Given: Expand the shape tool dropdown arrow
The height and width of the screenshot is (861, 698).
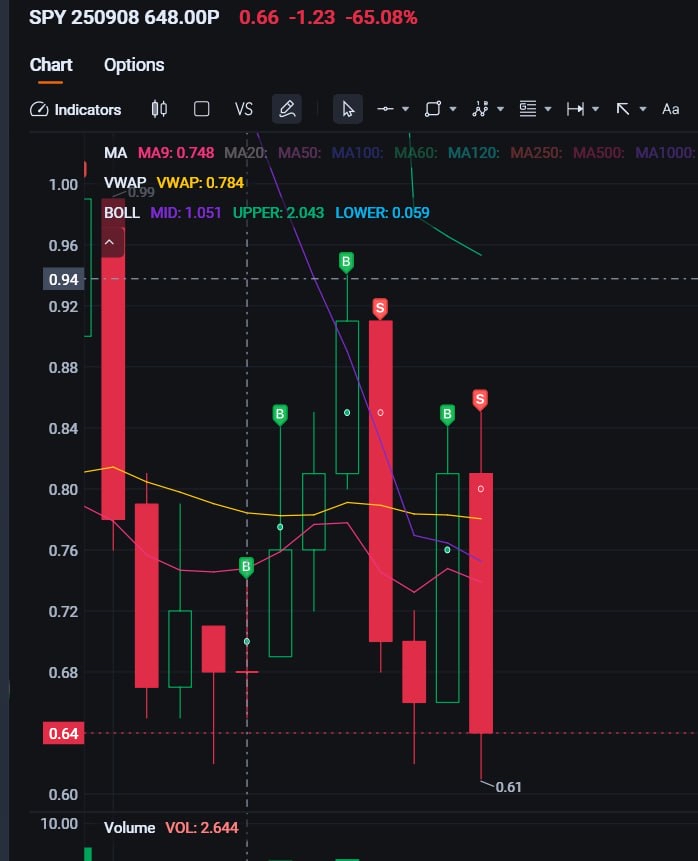Looking at the screenshot, I should pos(453,109).
